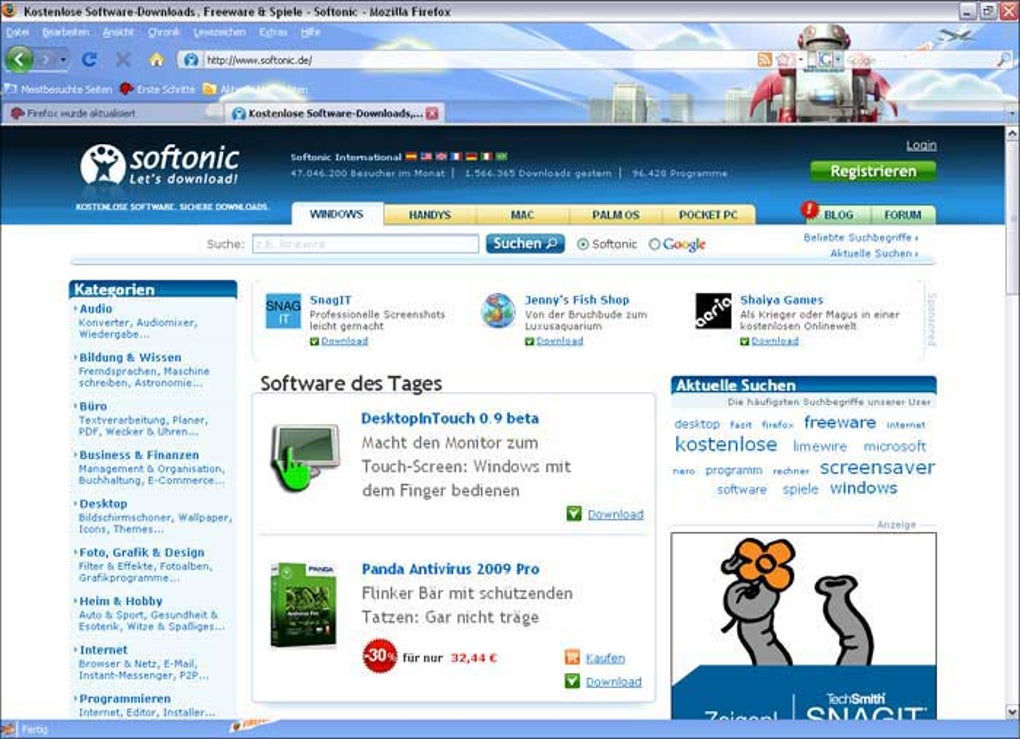
Task: Open DesktopInTouch 0.9 beta link
Action: coord(450,418)
